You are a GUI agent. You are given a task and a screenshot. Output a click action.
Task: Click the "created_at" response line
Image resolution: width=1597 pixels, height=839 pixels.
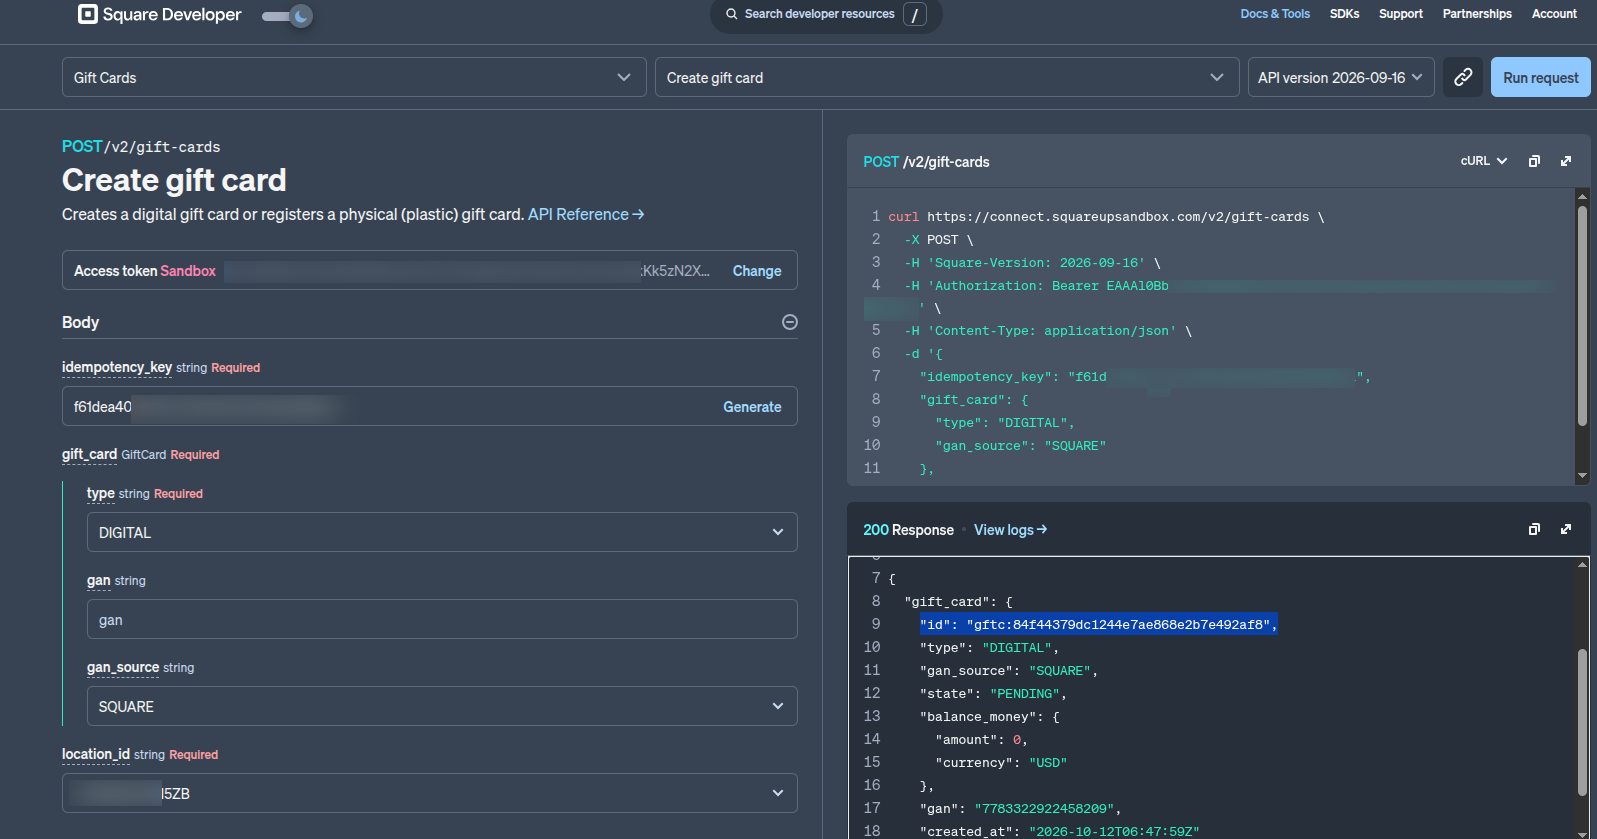tap(1059, 832)
